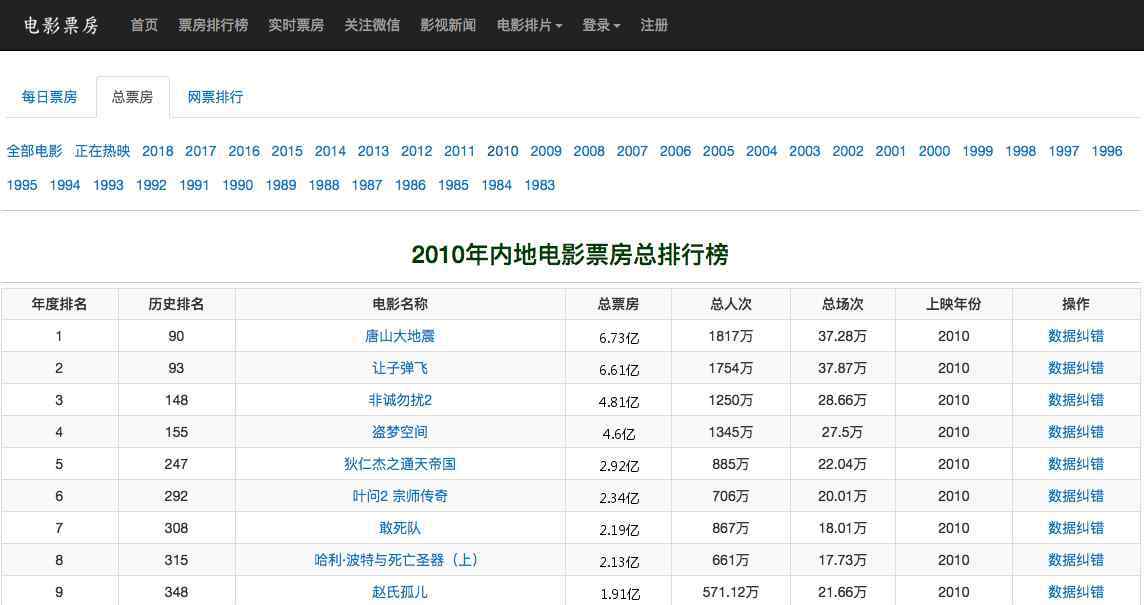Viewport: 1144px width, 605px height.
Task: Open 哈利·波特与死亡圣器（上） movie link
Action: (x=396, y=560)
